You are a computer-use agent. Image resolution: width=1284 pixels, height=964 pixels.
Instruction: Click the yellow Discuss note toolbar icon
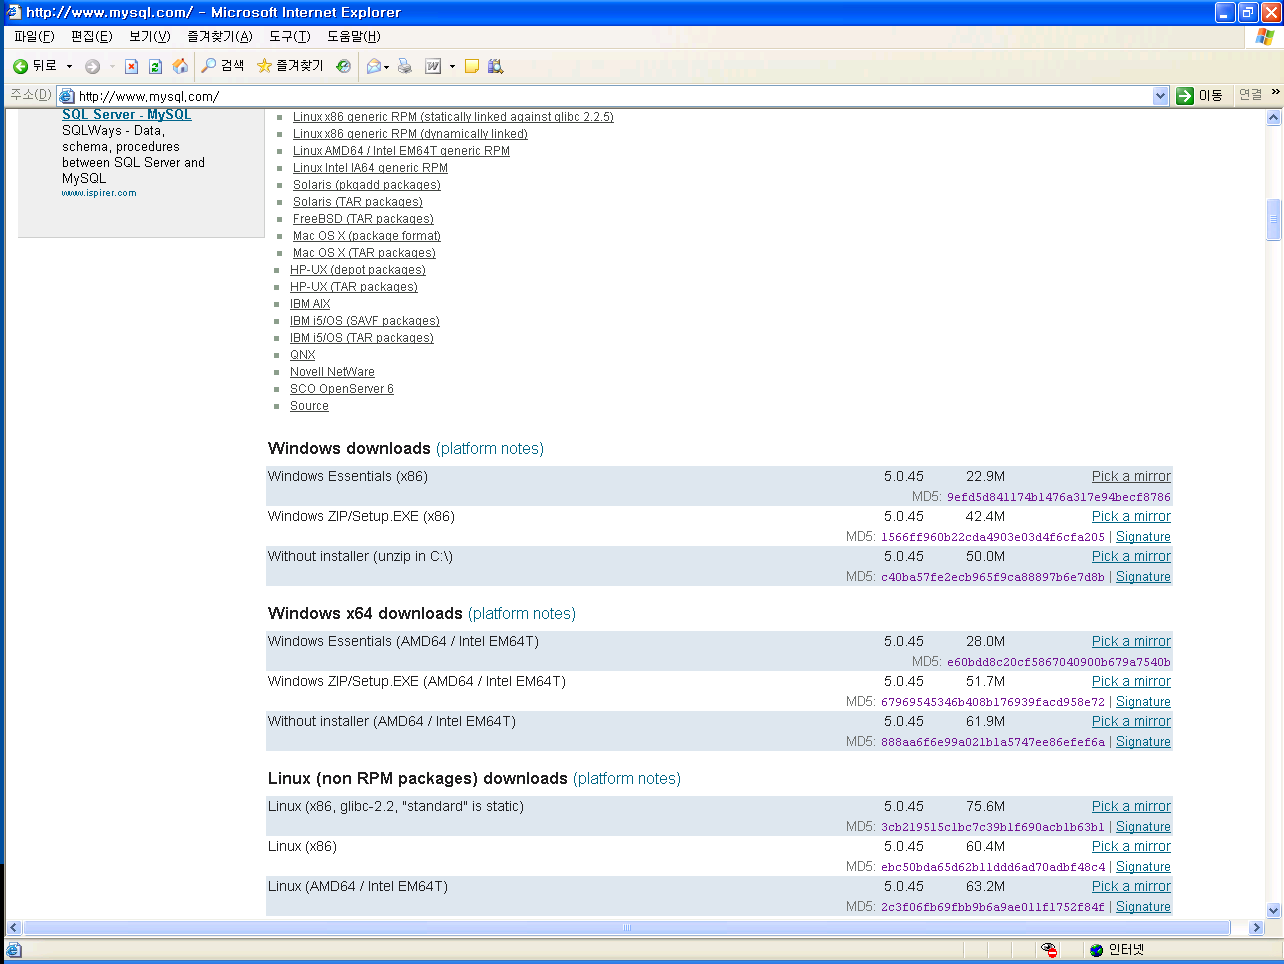(472, 67)
